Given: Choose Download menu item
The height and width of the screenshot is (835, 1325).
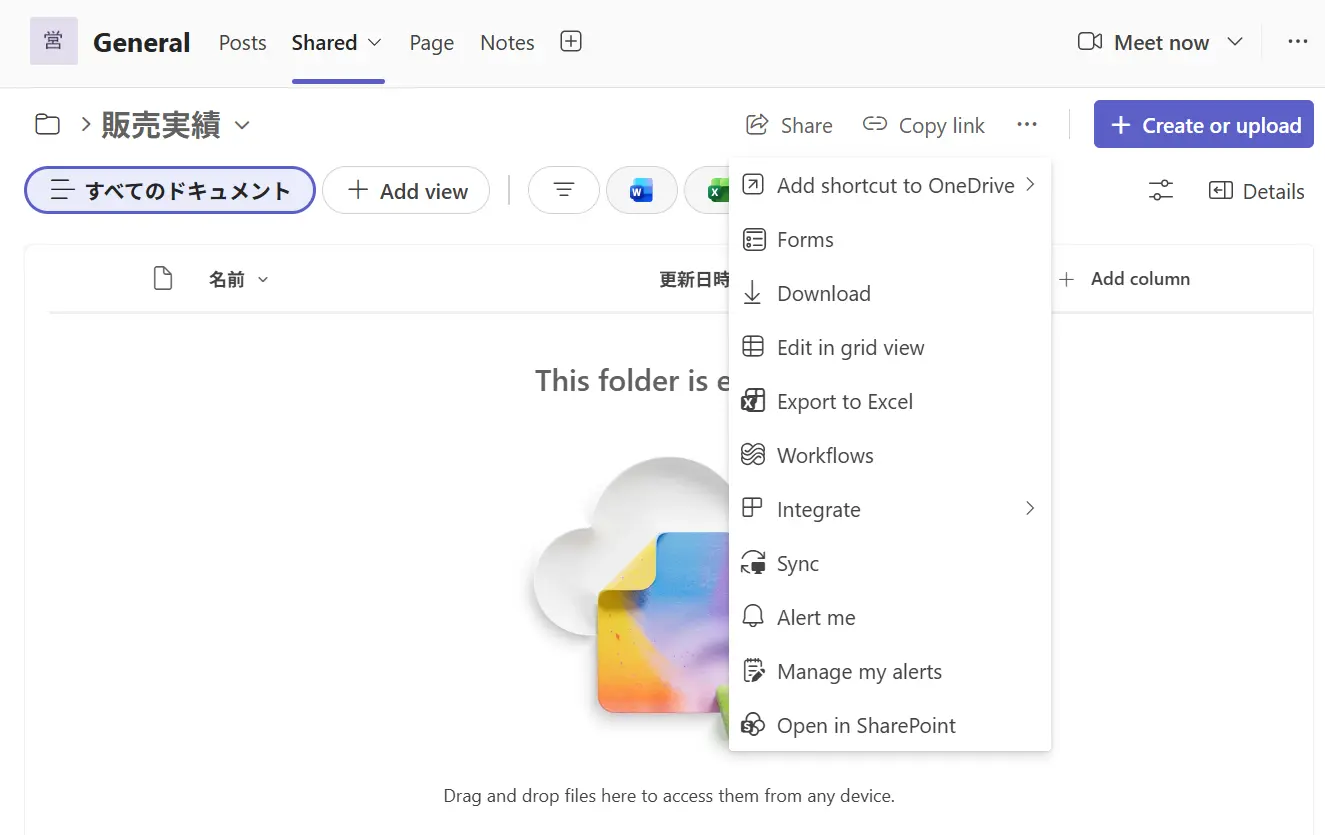Looking at the screenshot, I should pos(890,293).
